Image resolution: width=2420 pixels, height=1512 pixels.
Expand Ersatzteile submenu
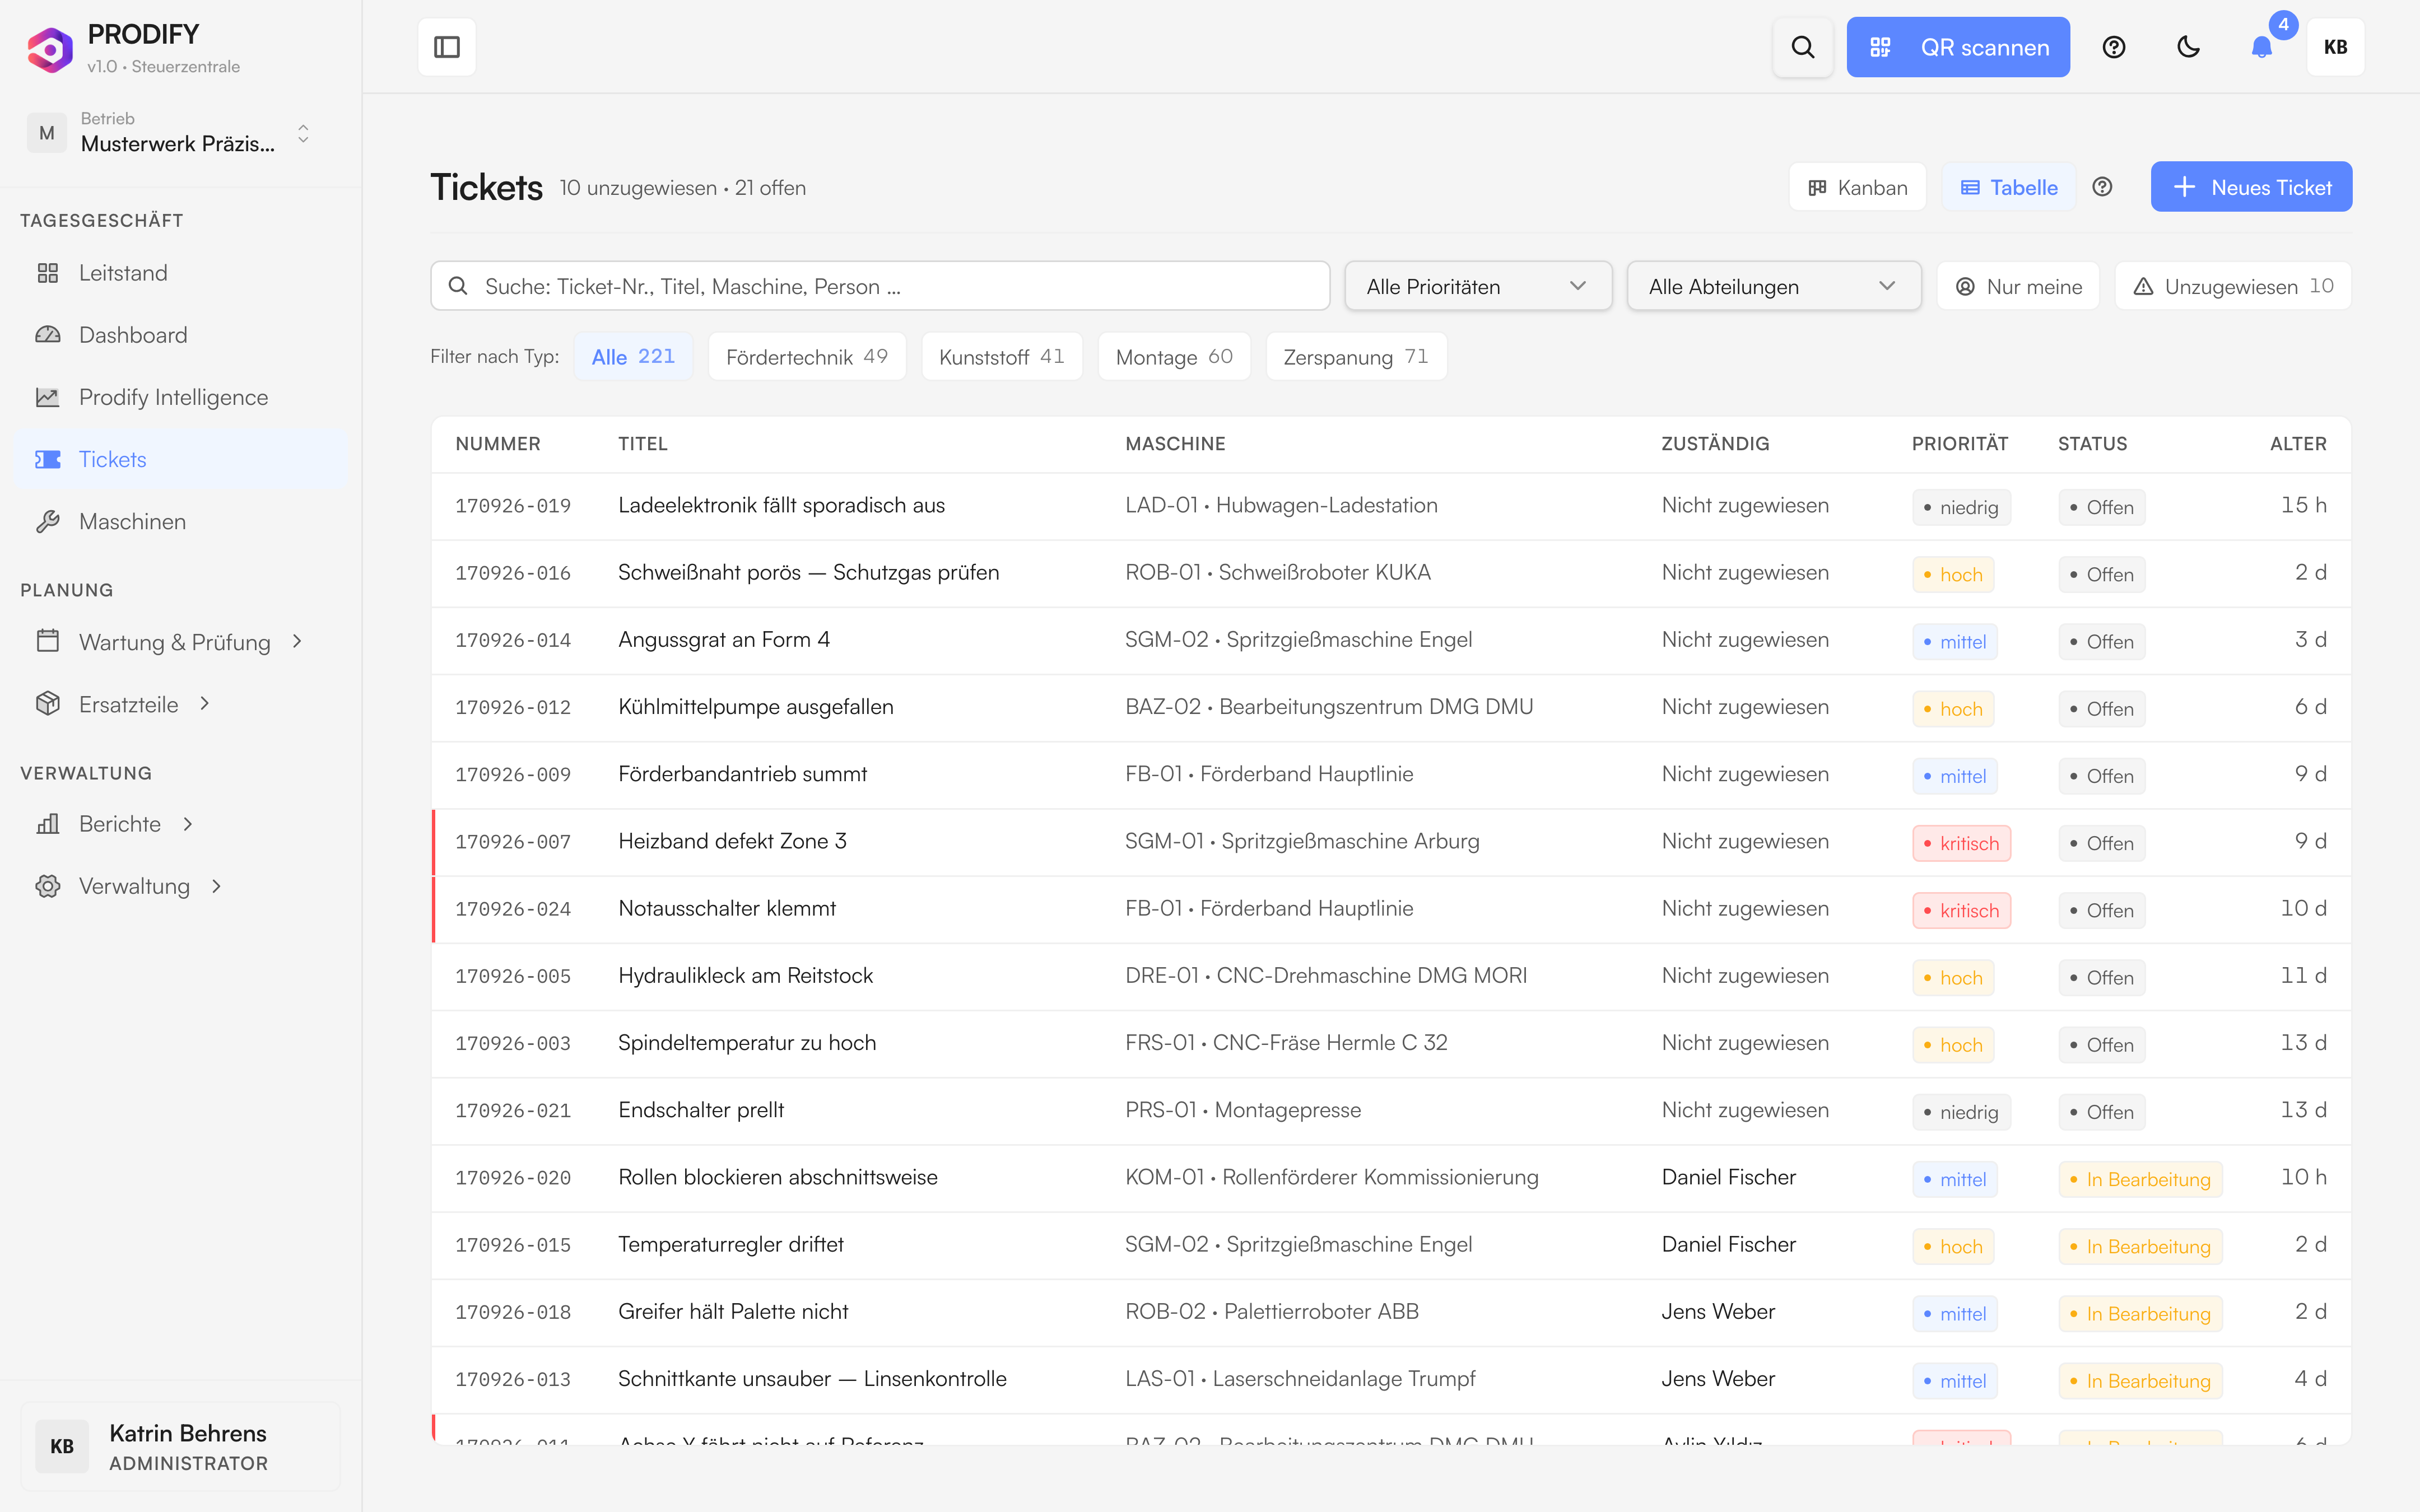tap(181, 704)
